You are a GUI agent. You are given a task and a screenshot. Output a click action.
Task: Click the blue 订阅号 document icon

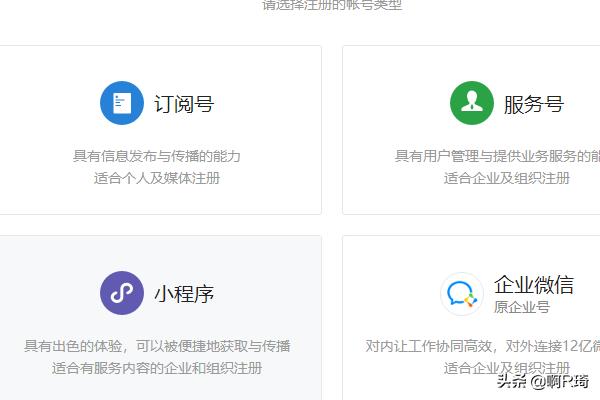coord(122,103)
